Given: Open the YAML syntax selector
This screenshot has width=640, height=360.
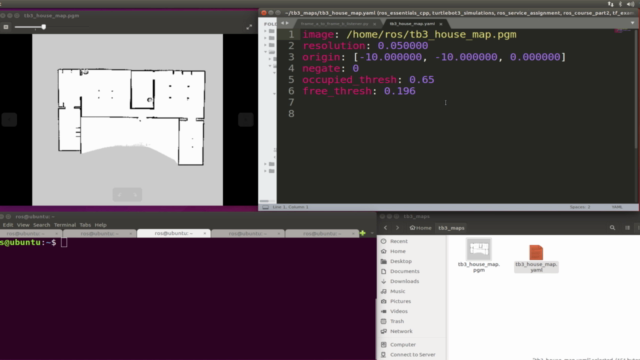Looking at the screenshot, I should point(617,207).
